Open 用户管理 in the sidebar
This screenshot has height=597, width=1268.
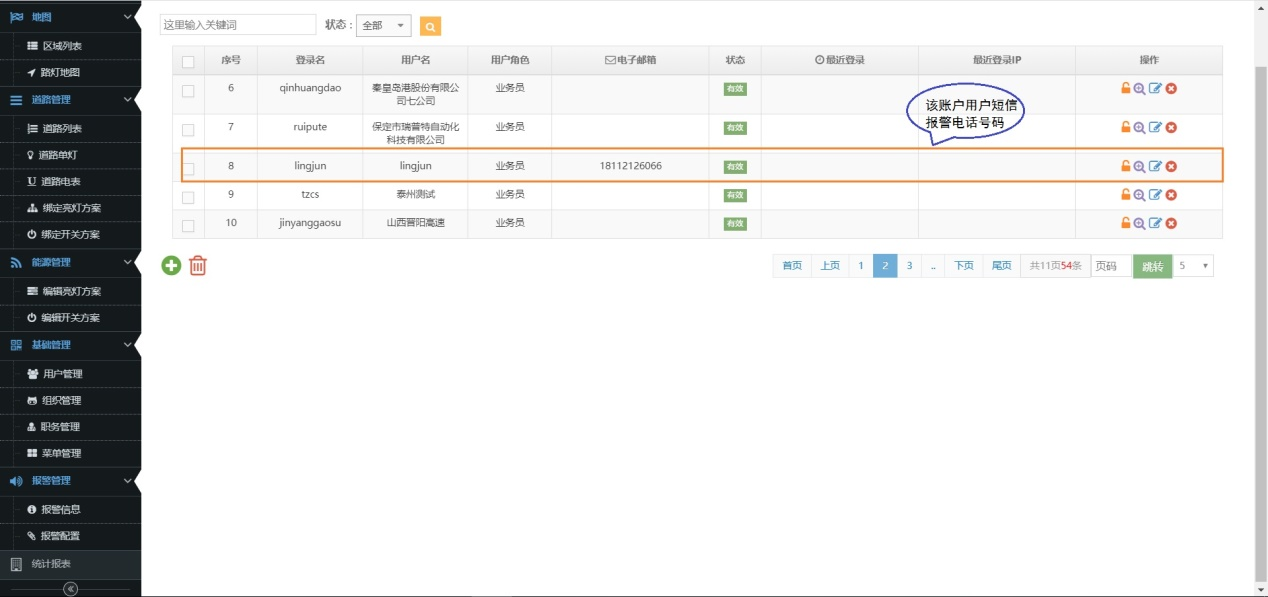pos(62,374)
